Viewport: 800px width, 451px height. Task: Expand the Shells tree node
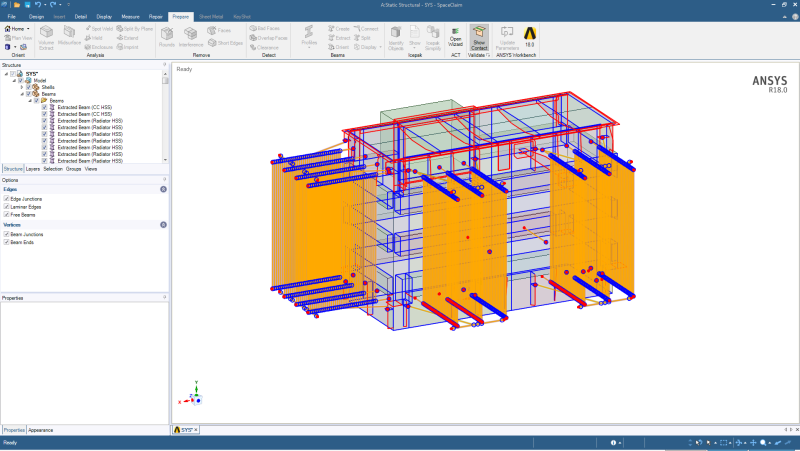(22, 87)
